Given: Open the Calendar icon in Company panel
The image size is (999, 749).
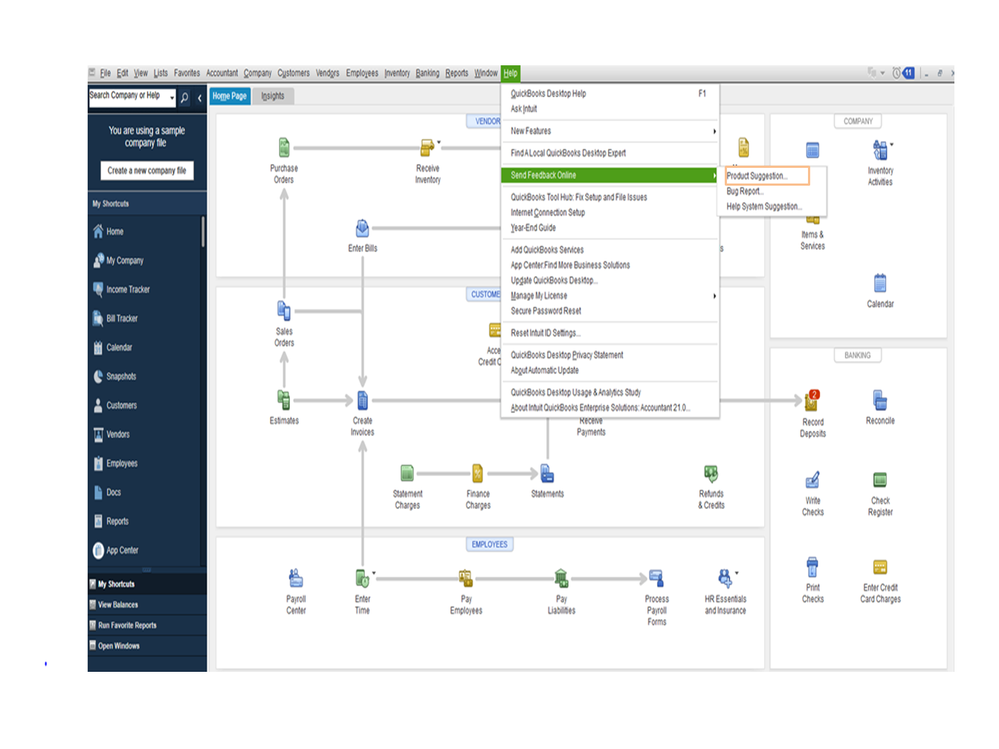Looking at the screenshot, I should pyautogui.click(x=880, y=283).
